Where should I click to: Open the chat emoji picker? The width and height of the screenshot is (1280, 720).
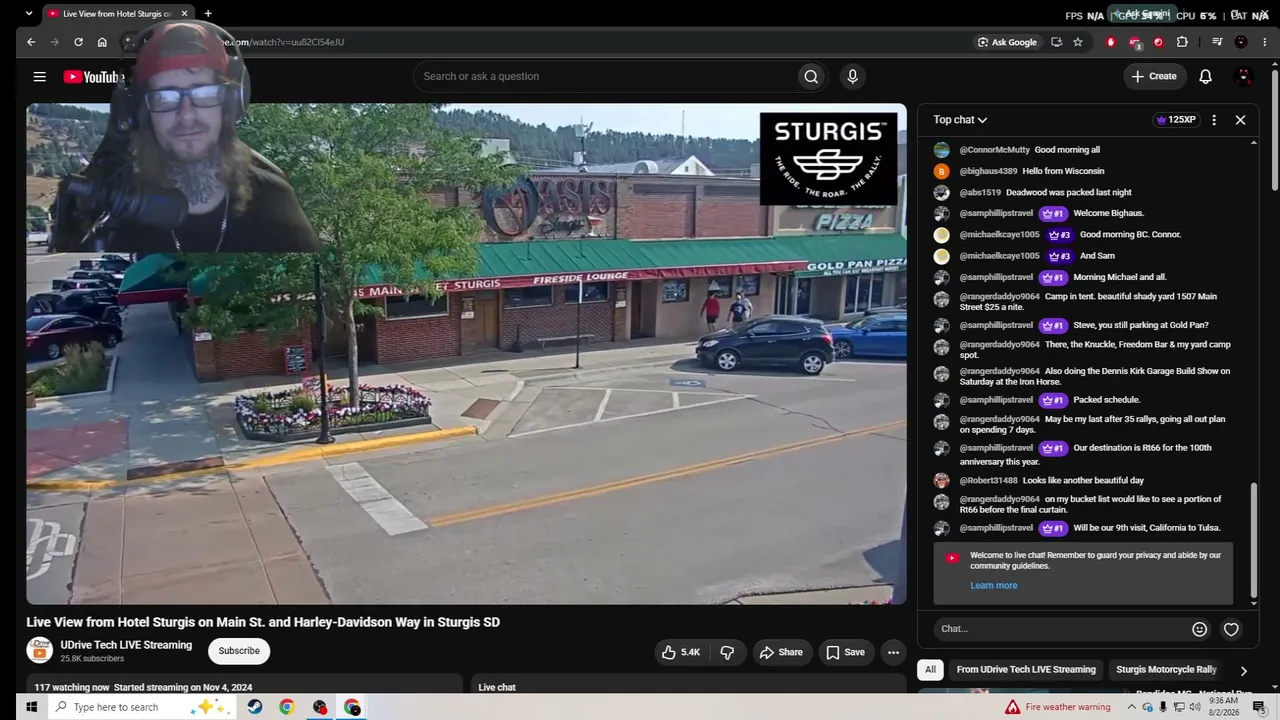pyautogui.click(x=1199, y=629)
